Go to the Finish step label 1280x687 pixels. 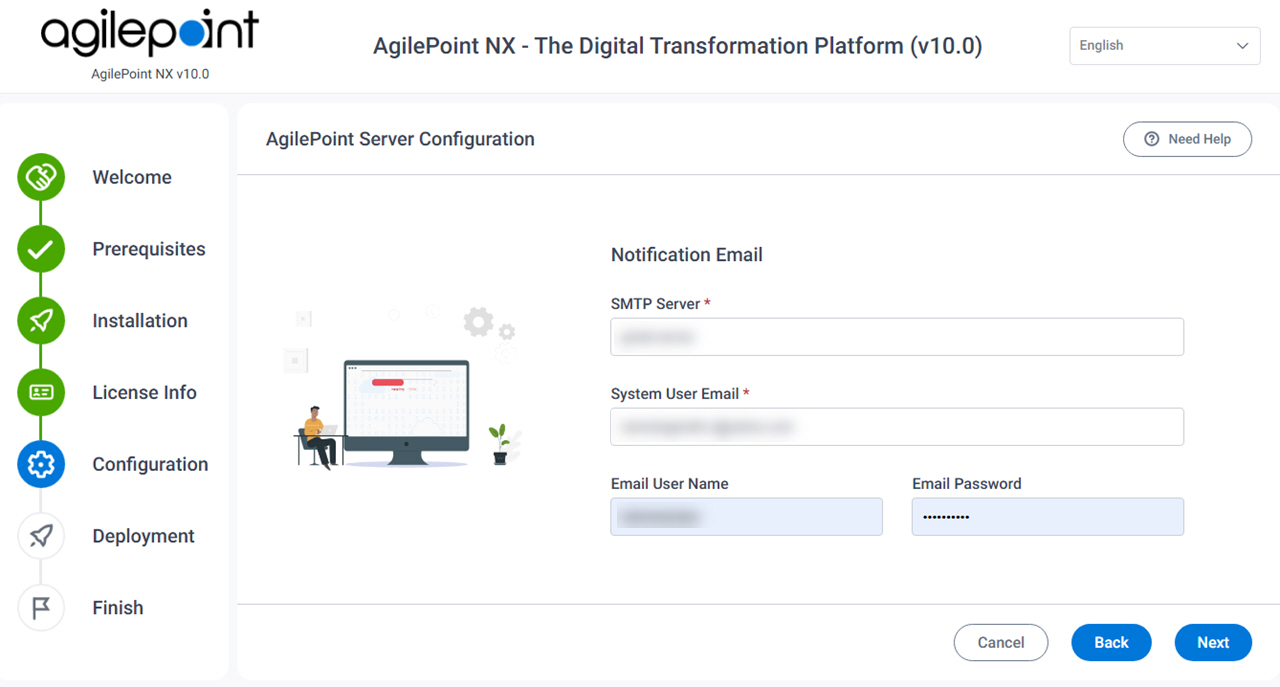pos(118,608)
